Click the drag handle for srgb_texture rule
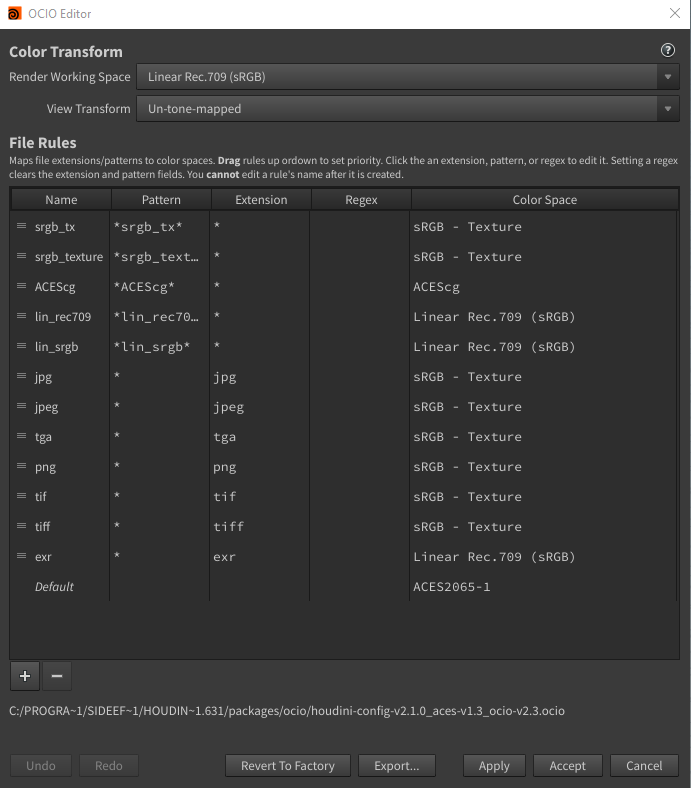Image resolution: width=691 pixels, height=788 pixels. tap(22, 256)
